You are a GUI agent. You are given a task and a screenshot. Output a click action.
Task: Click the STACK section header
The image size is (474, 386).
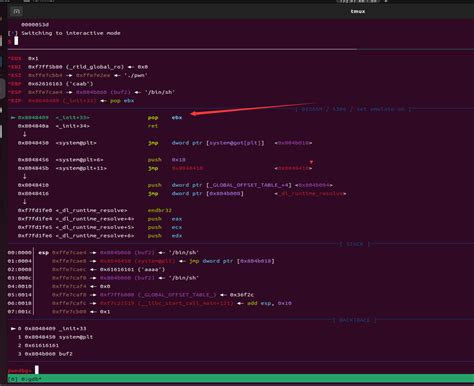pos(355,244)
